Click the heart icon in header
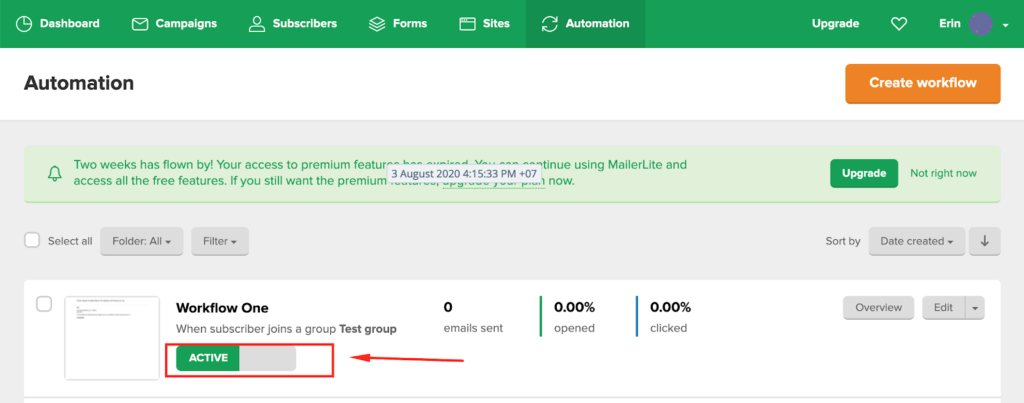The width and height of the screenshot is (1024, 403). tap(899, 24)
